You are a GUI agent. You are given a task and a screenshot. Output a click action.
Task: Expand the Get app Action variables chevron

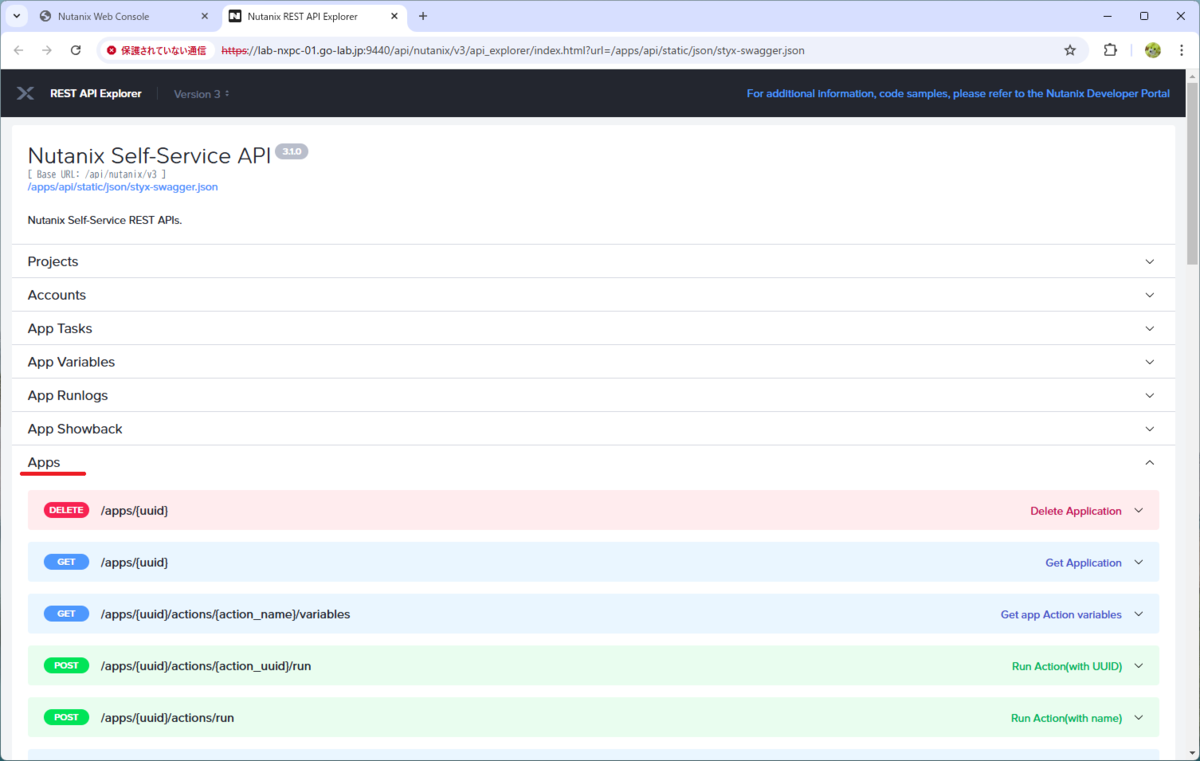coord(1138,615)
